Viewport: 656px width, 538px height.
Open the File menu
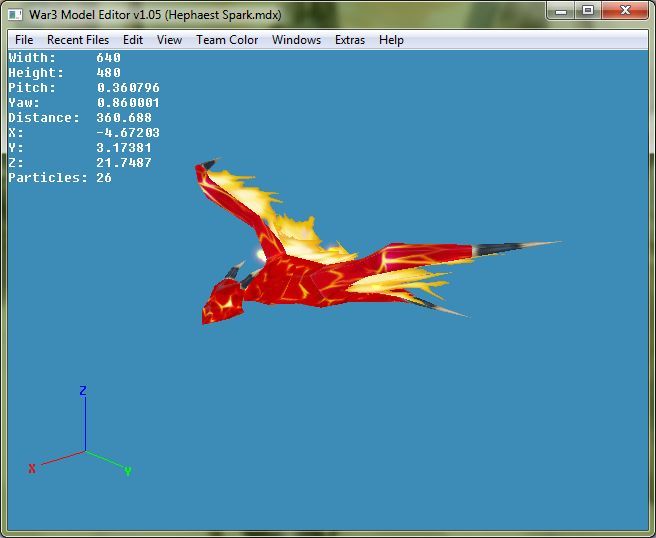click(24, 40)
